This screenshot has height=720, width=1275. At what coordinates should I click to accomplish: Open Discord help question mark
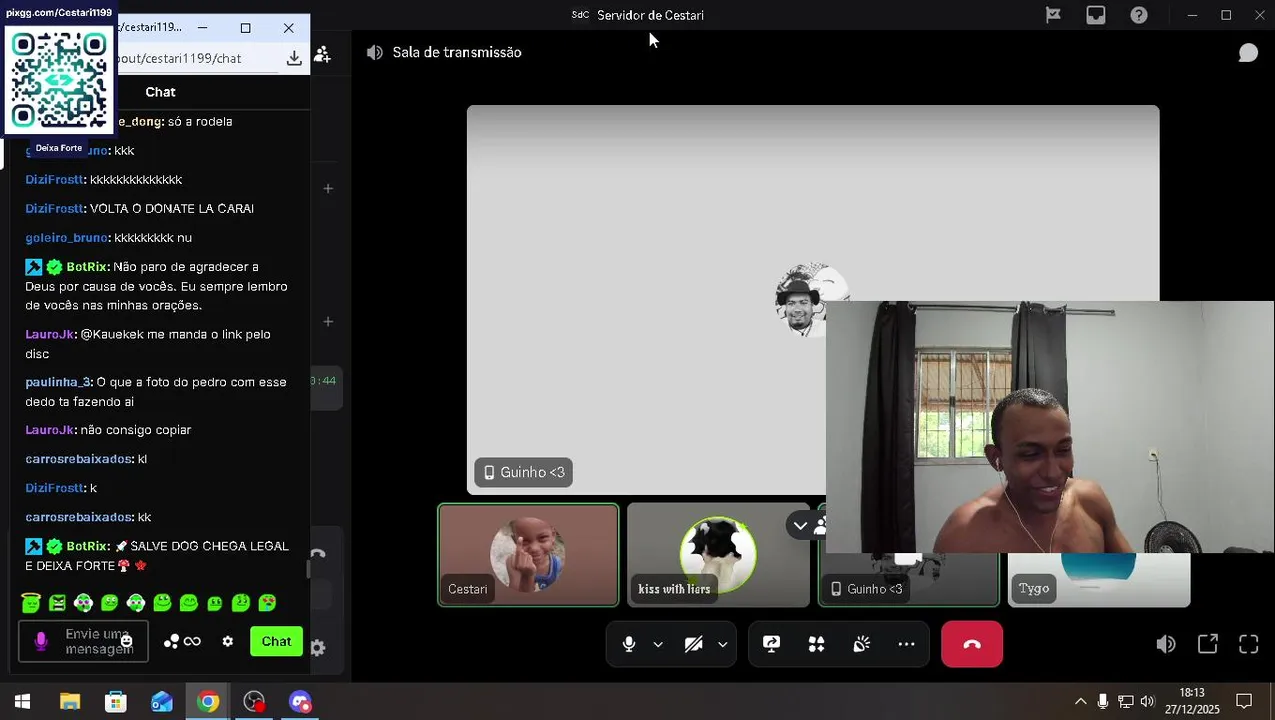pos(1139,15)
